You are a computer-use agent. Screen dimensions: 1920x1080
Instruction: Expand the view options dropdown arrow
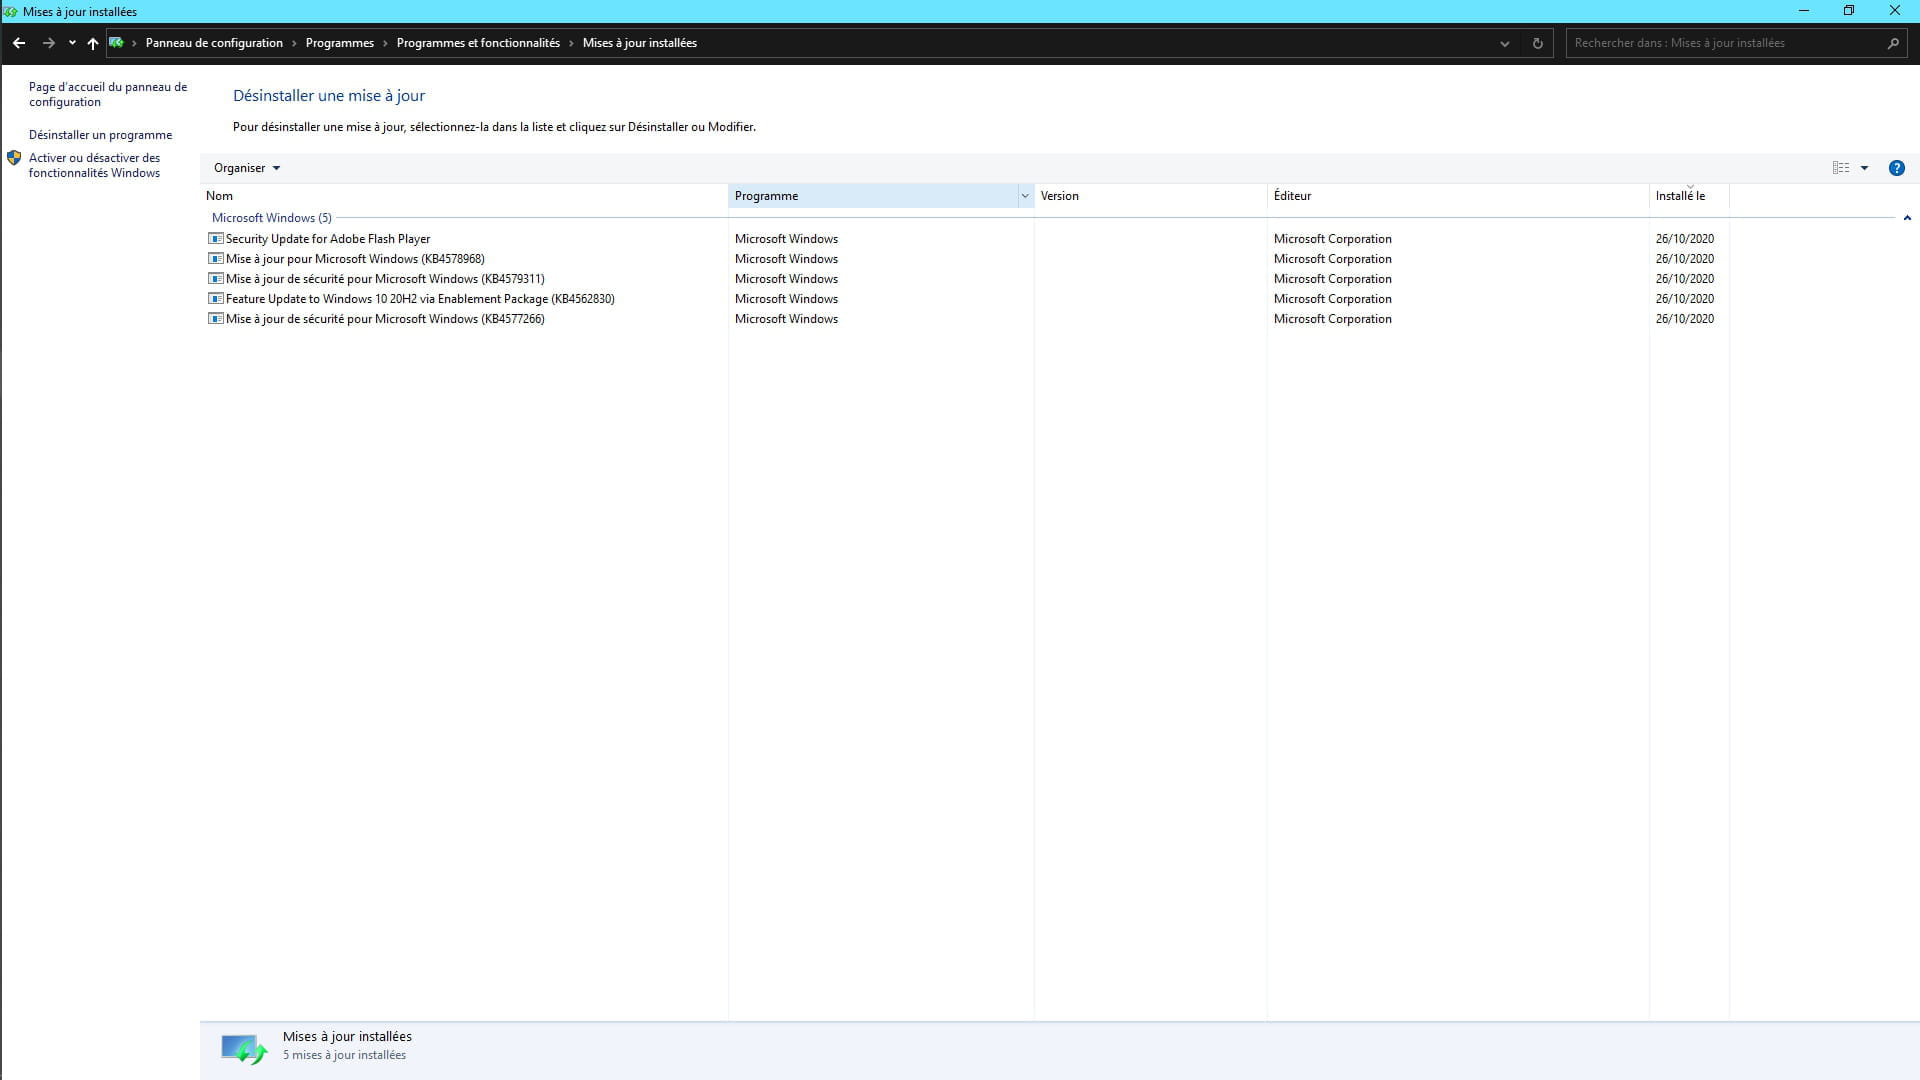1864,168
